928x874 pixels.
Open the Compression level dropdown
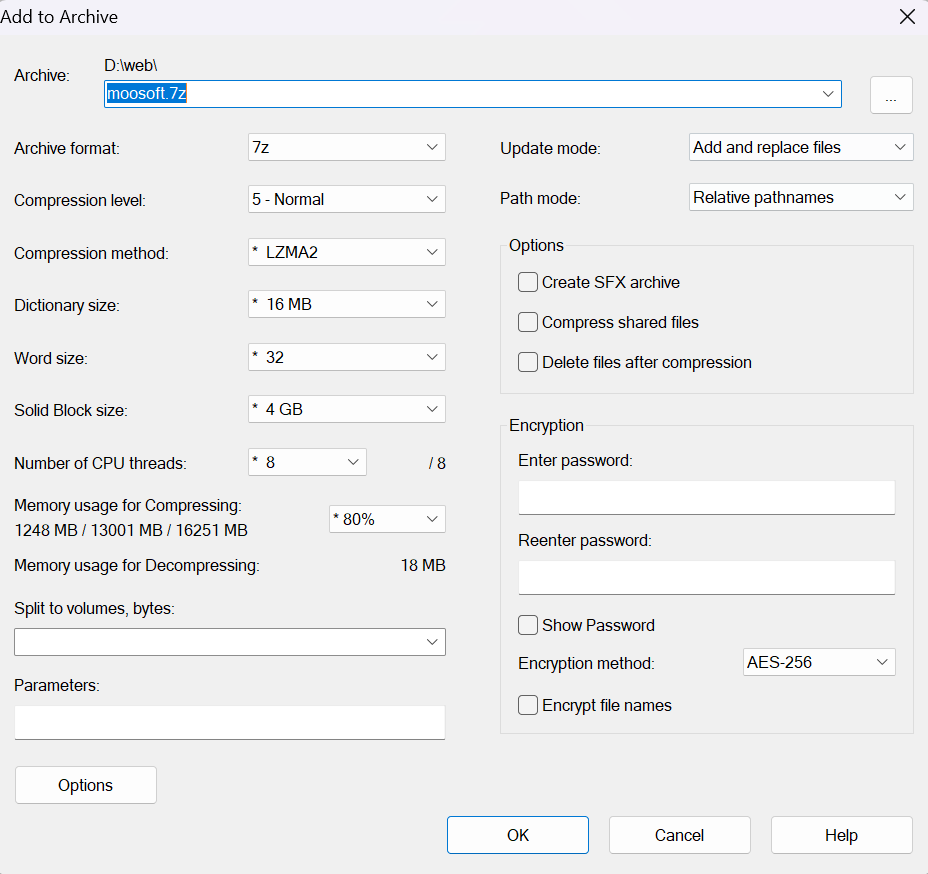click(x=346, y=199)
